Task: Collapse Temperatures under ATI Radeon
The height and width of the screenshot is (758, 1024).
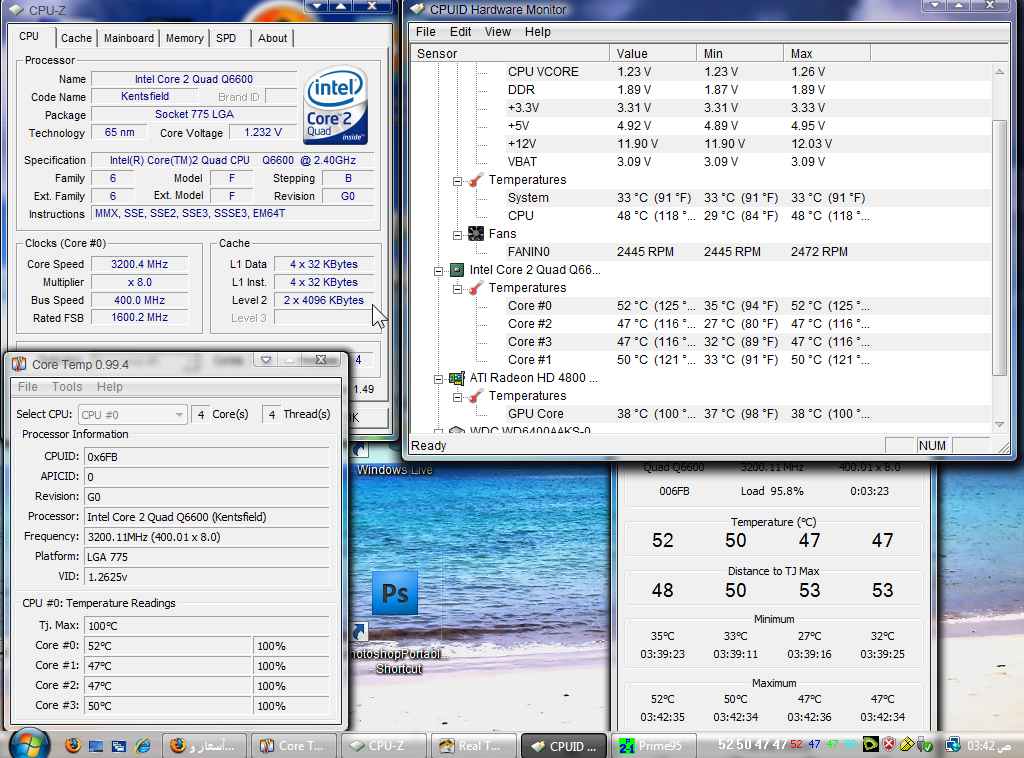Action: coord(457,398)
